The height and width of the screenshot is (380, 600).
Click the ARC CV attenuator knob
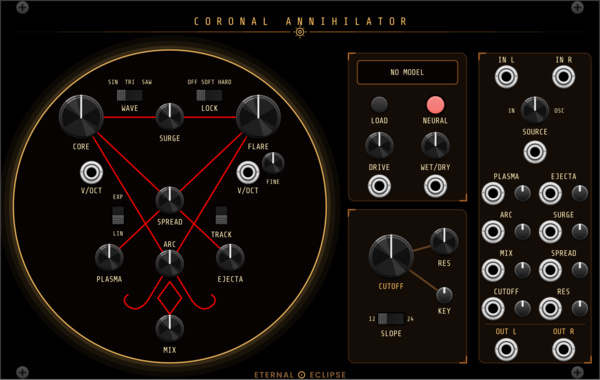pos(522,232)
